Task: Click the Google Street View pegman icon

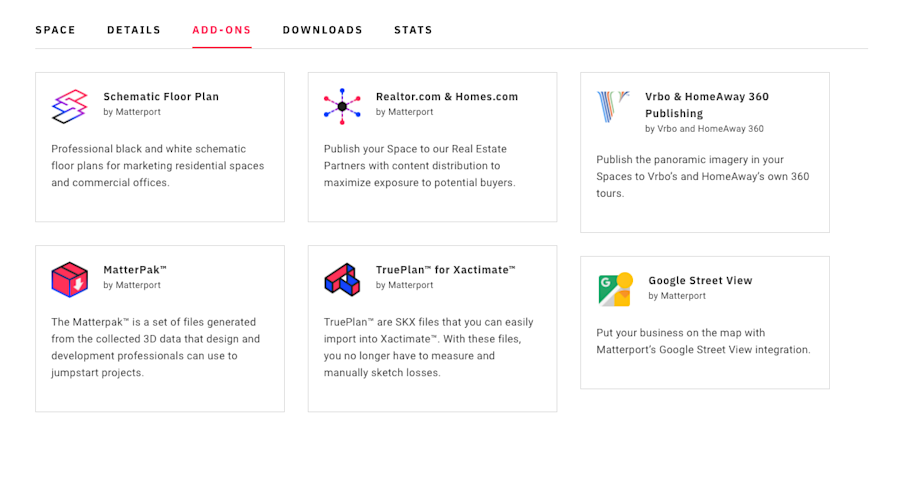Action: point(616,289)
